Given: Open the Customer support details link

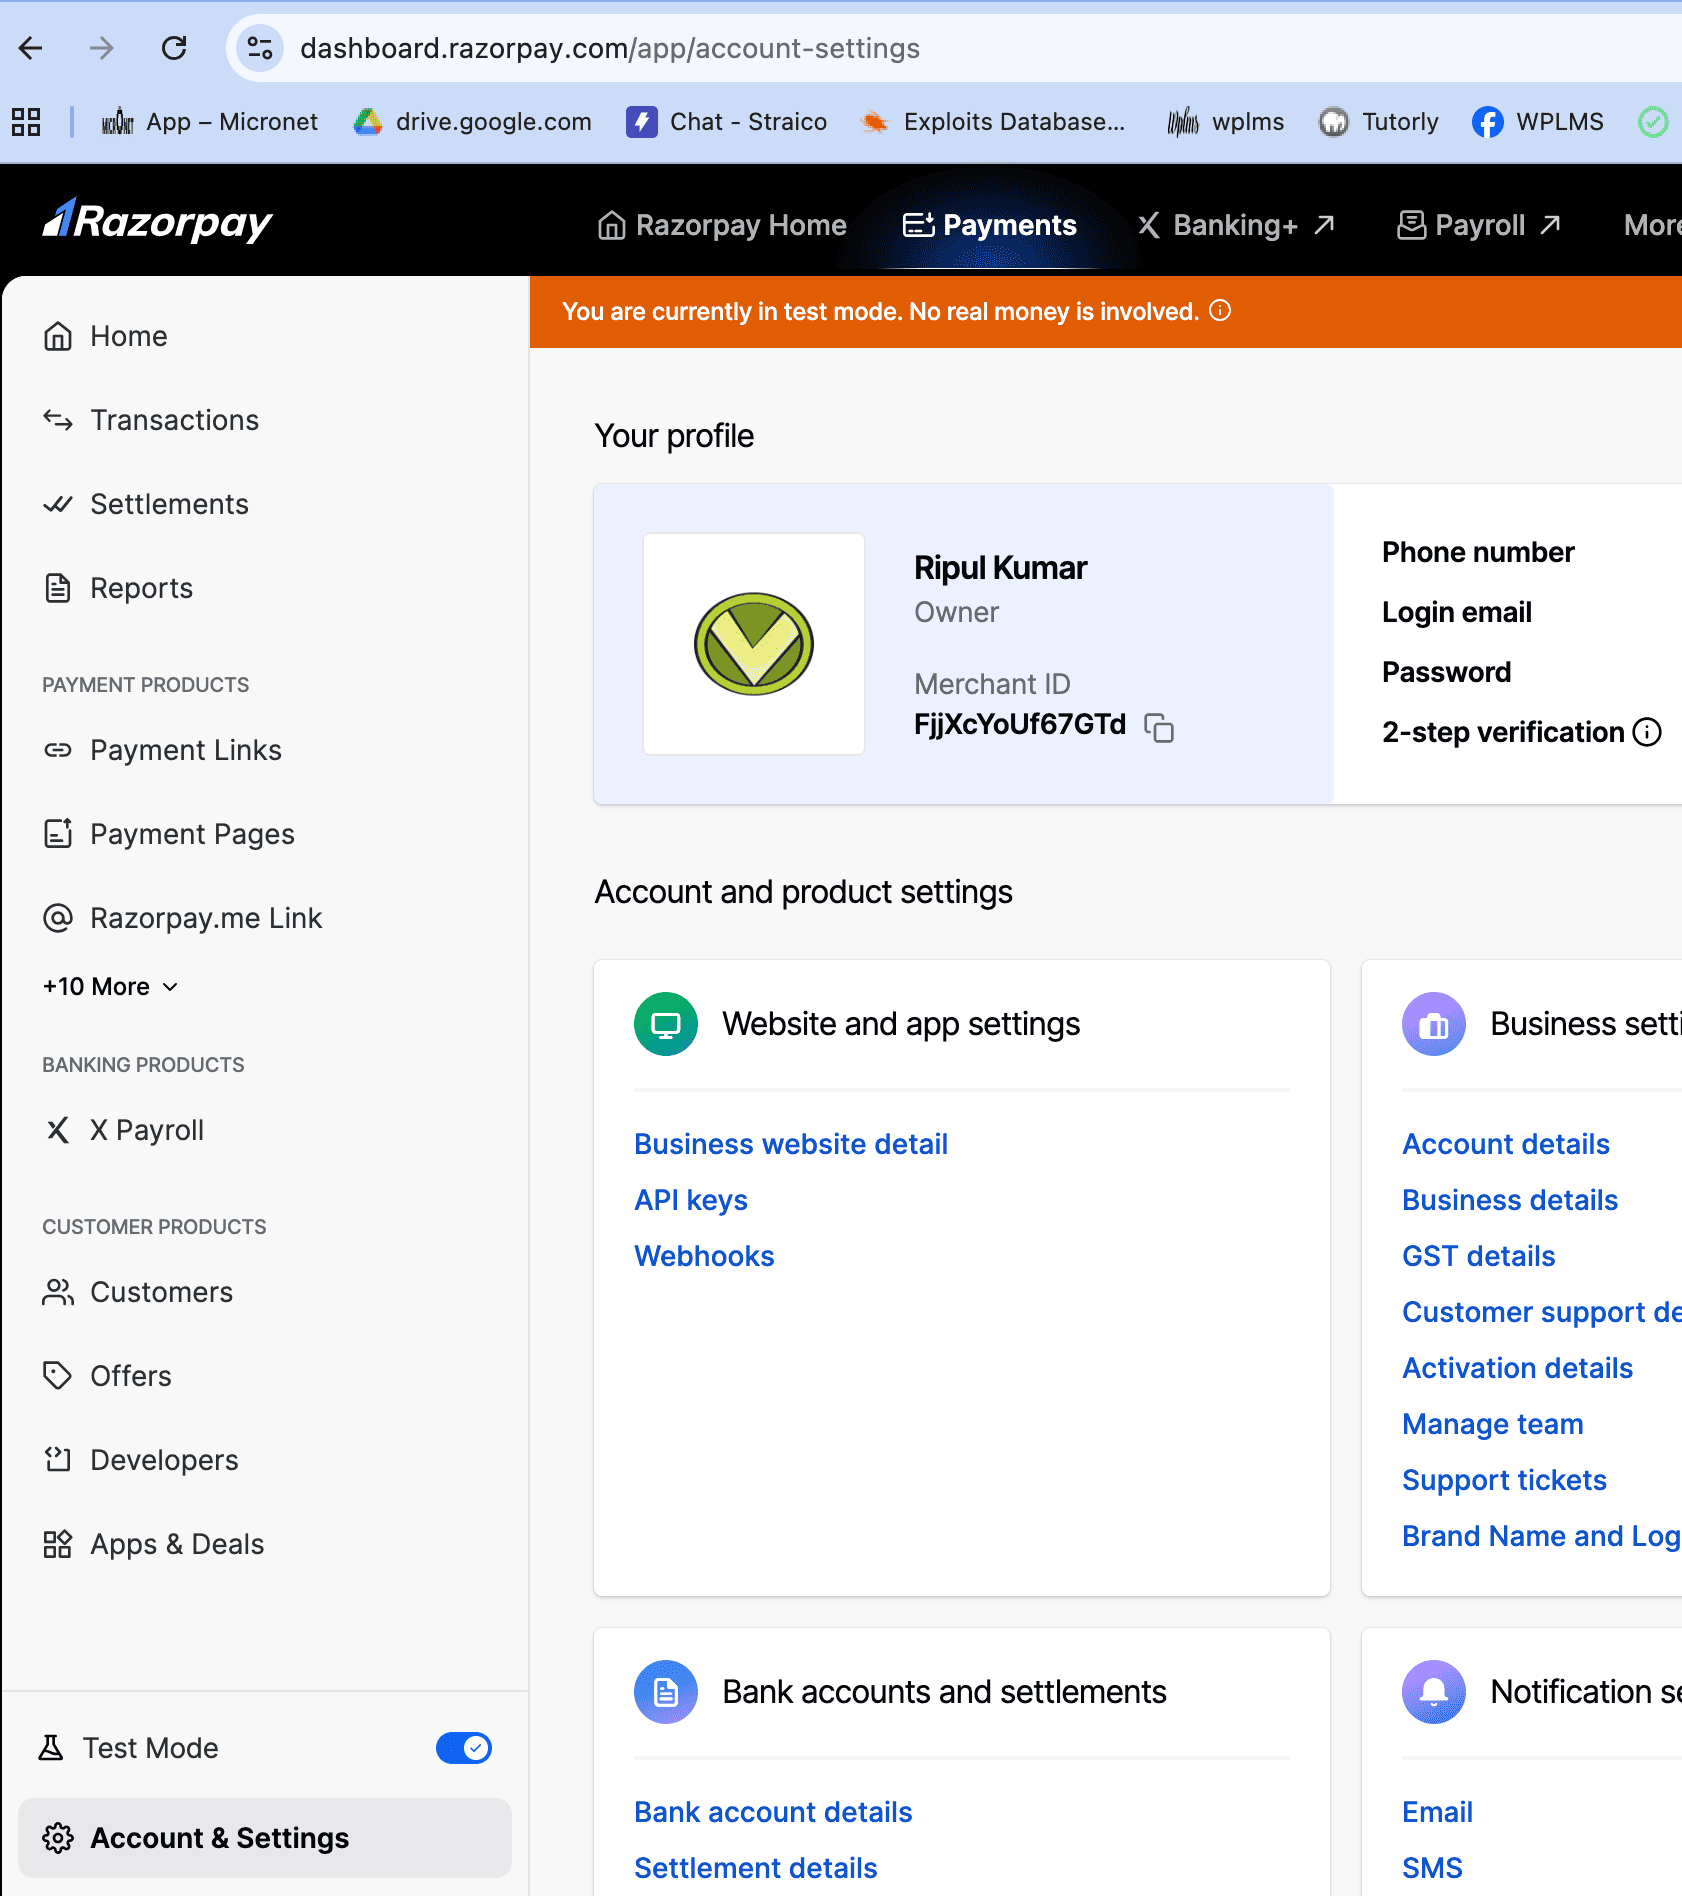Looking at the screenshot, I should point(1542,1312).
